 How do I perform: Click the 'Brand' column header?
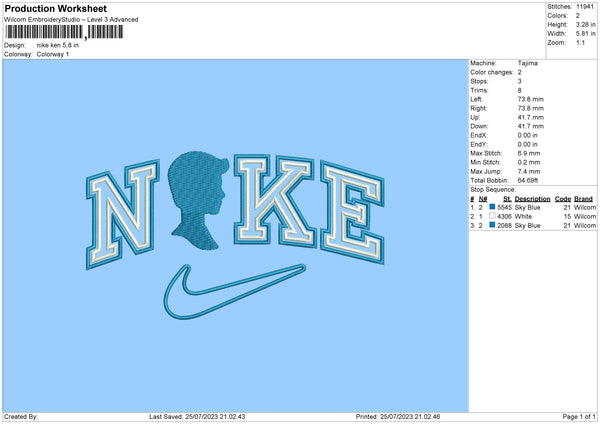[584, 199]
